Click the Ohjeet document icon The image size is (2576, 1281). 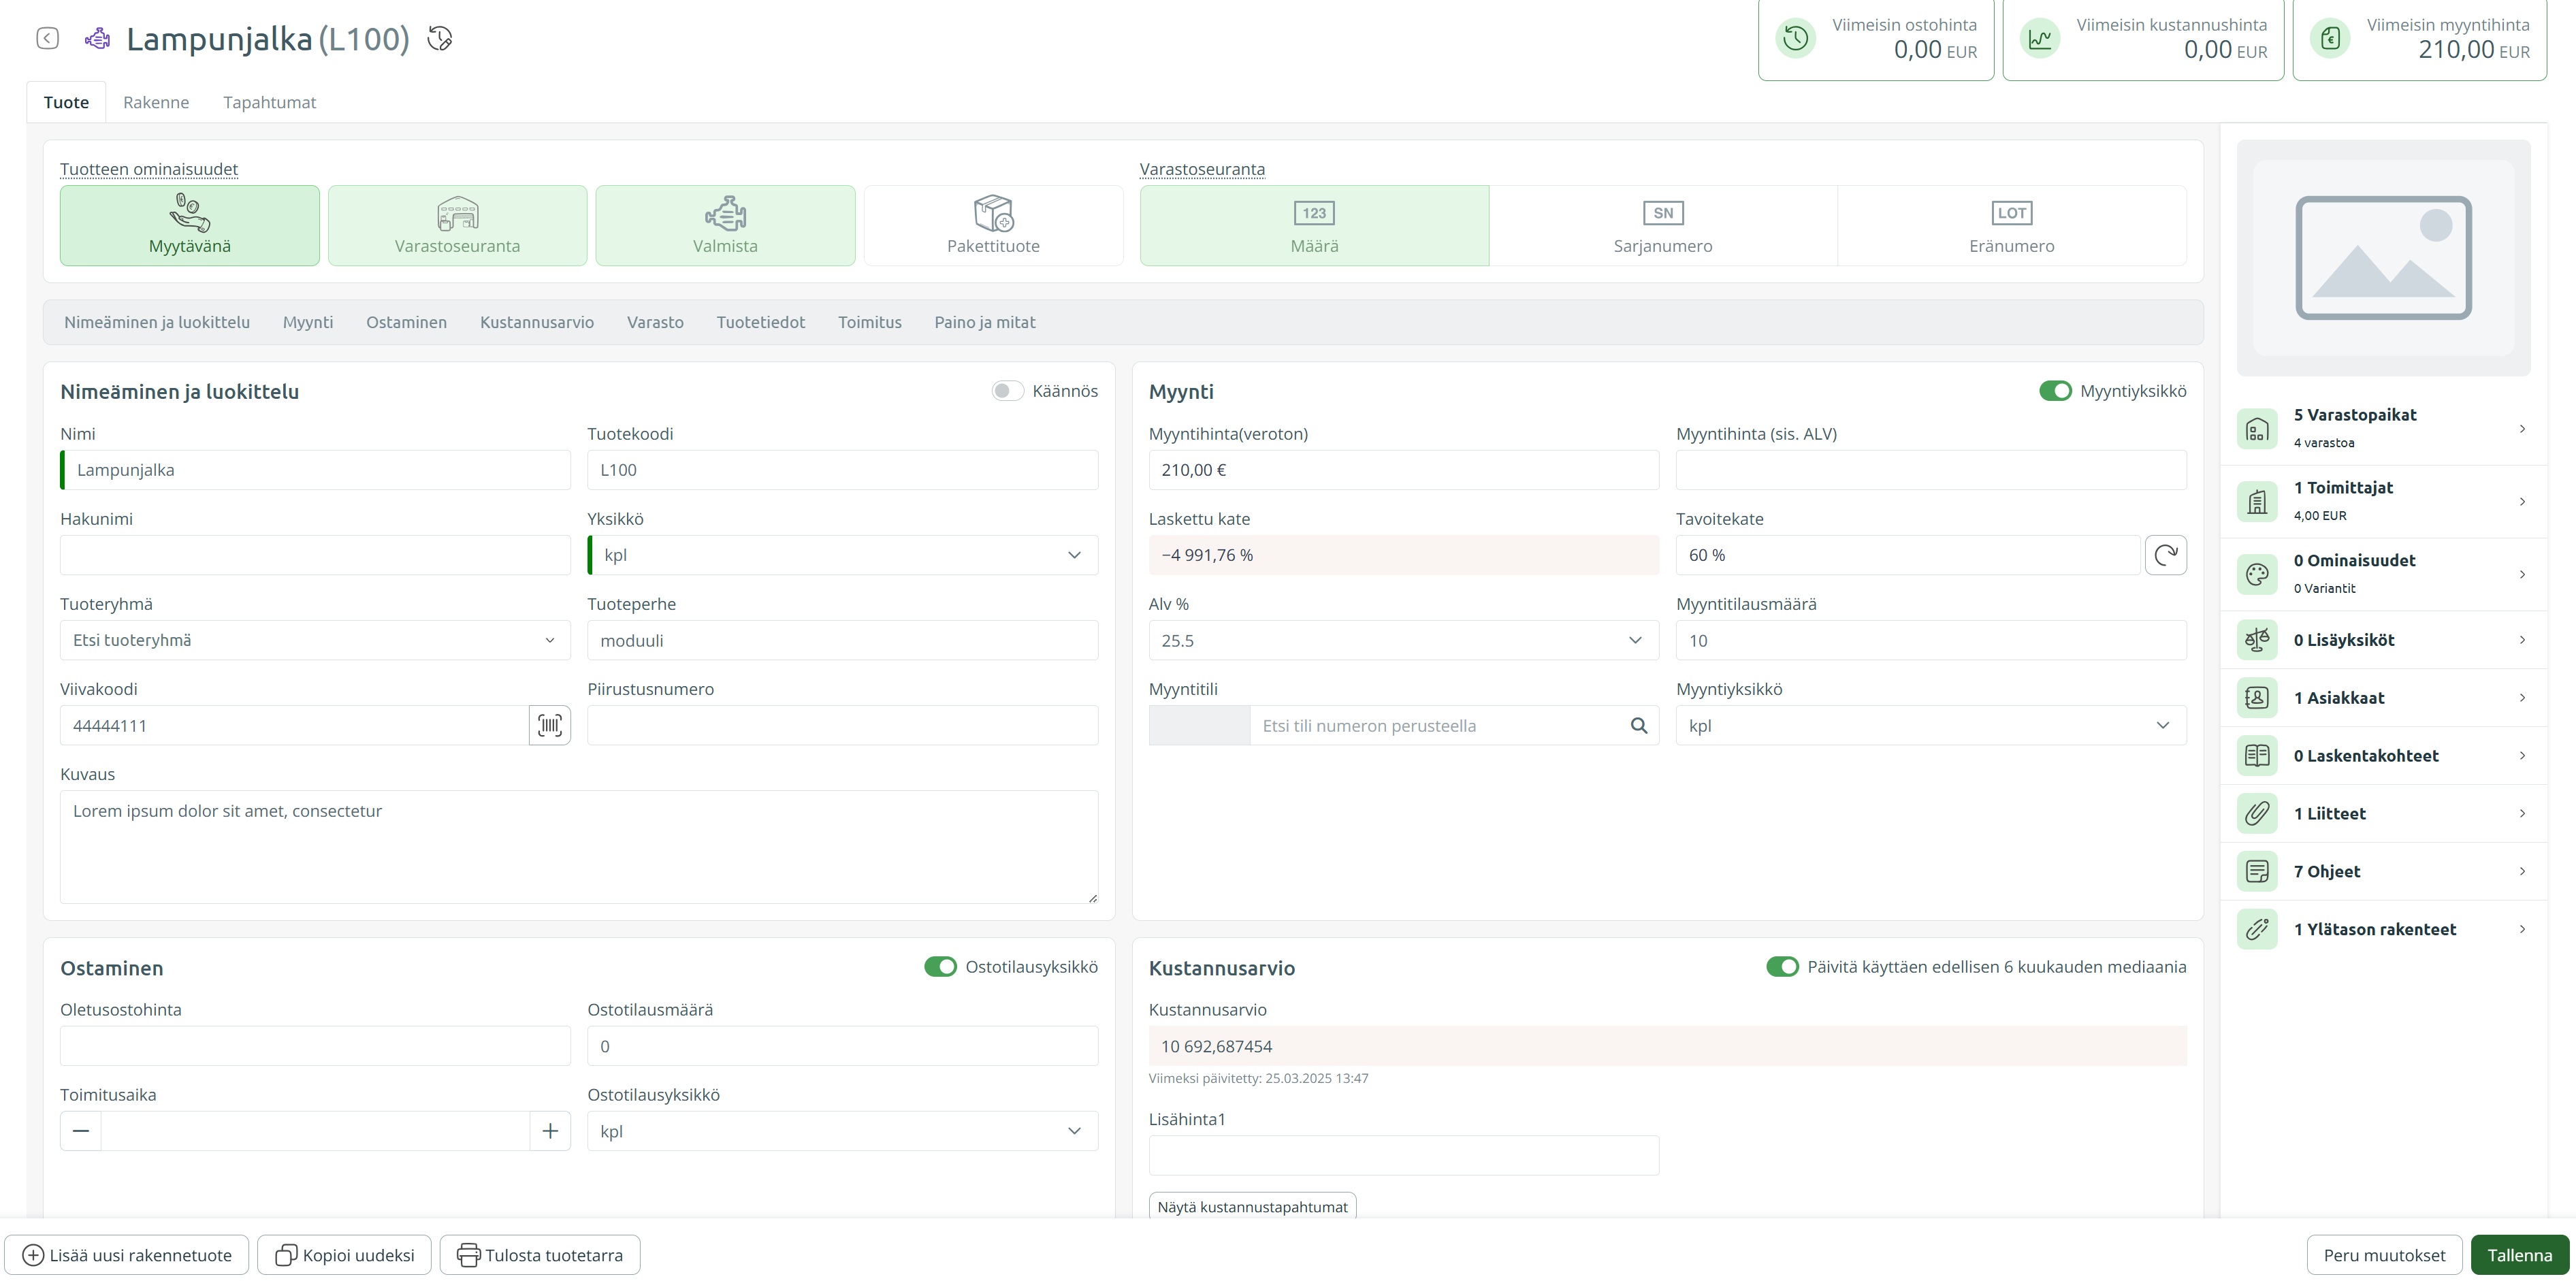pos(2257,872)
